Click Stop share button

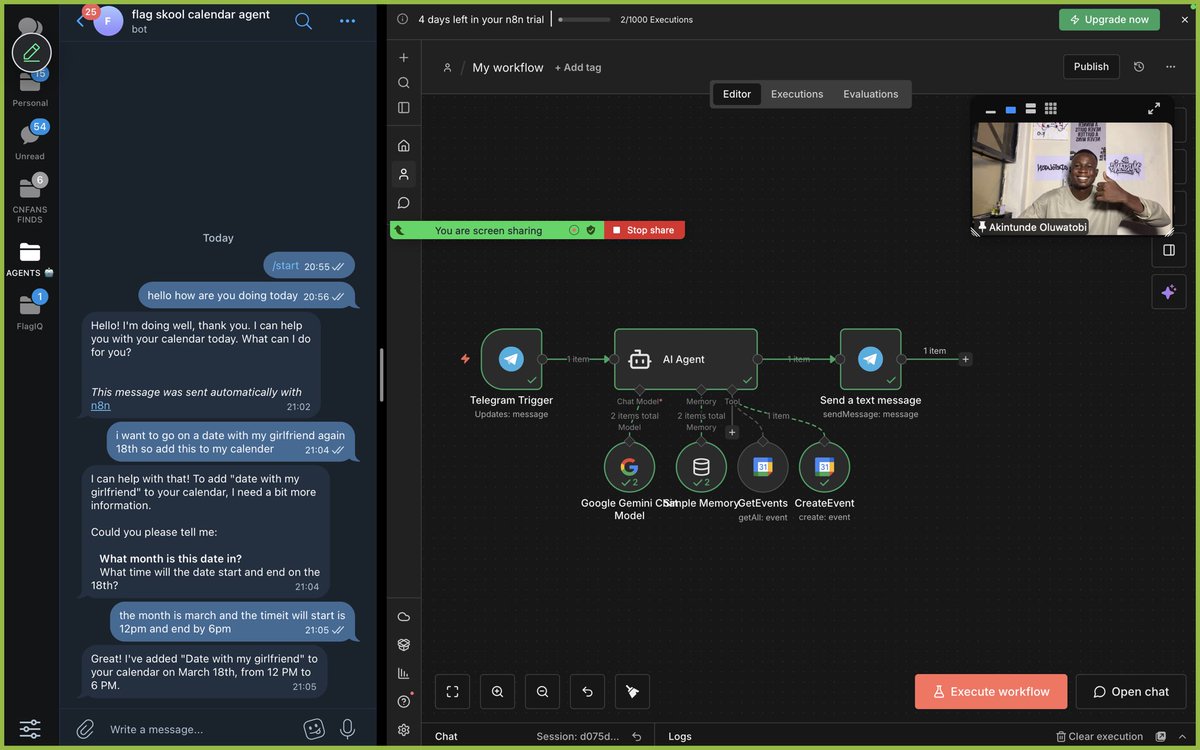[x=644, y=230]
